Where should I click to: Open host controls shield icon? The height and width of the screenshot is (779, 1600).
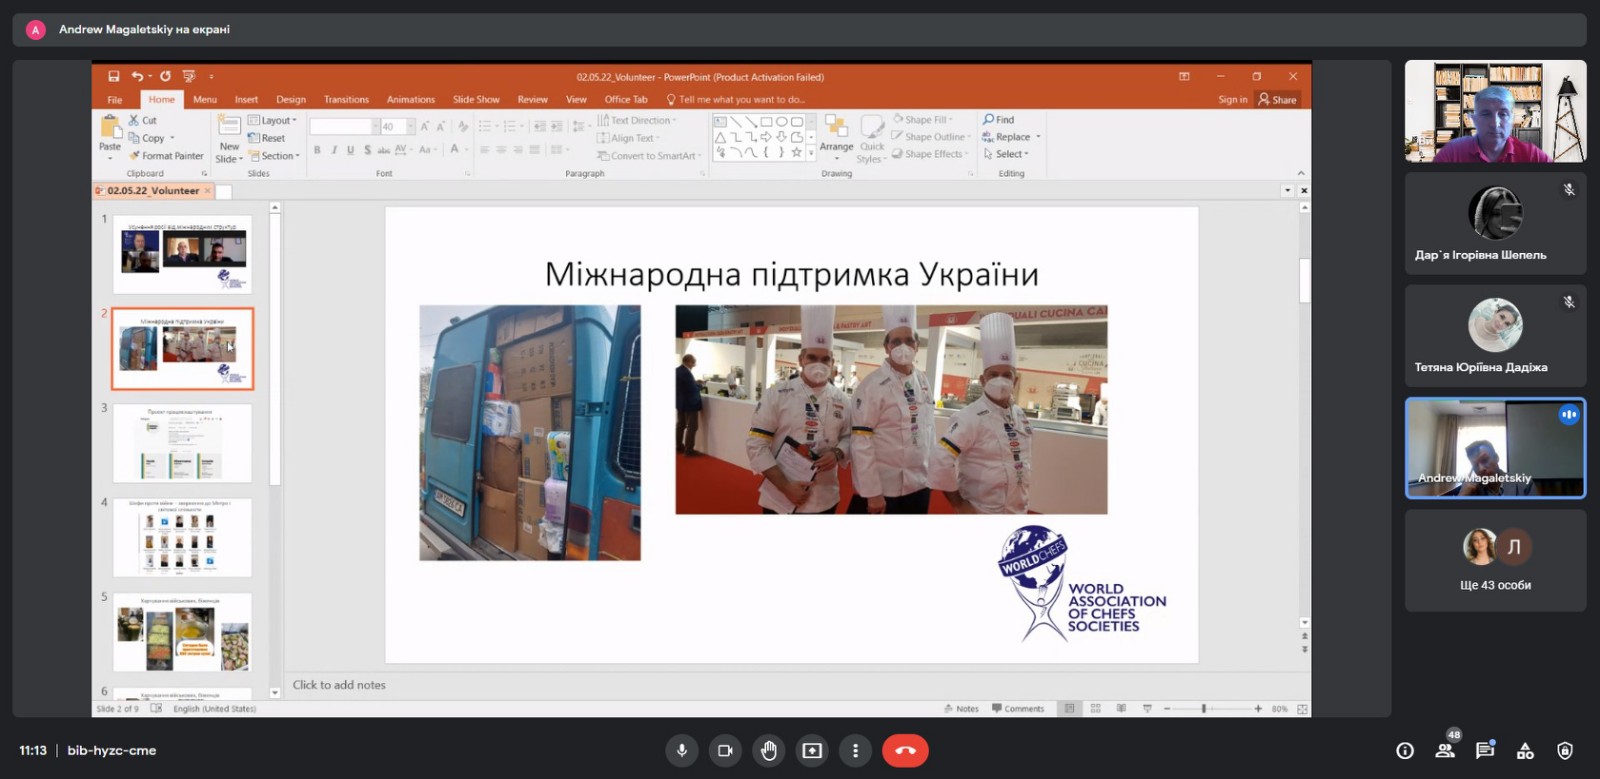click(x=1565, y=751)
